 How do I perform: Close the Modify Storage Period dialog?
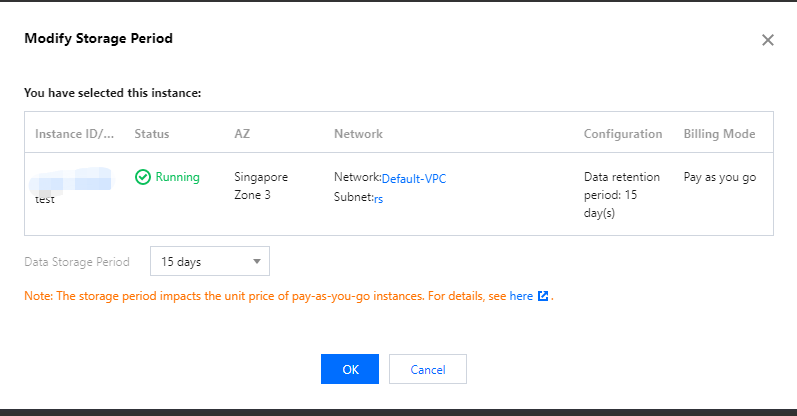point(768,40)
